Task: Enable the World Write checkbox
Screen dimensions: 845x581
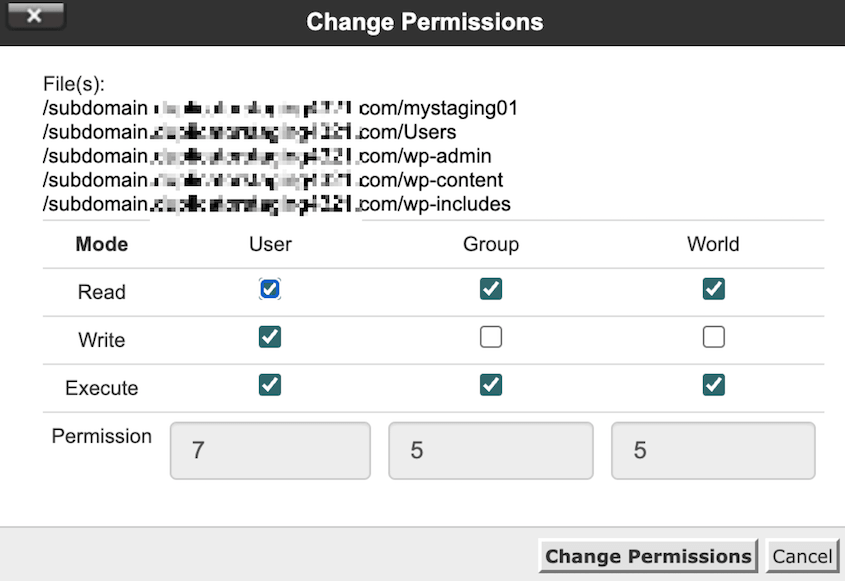Action: tap(713, 337)
